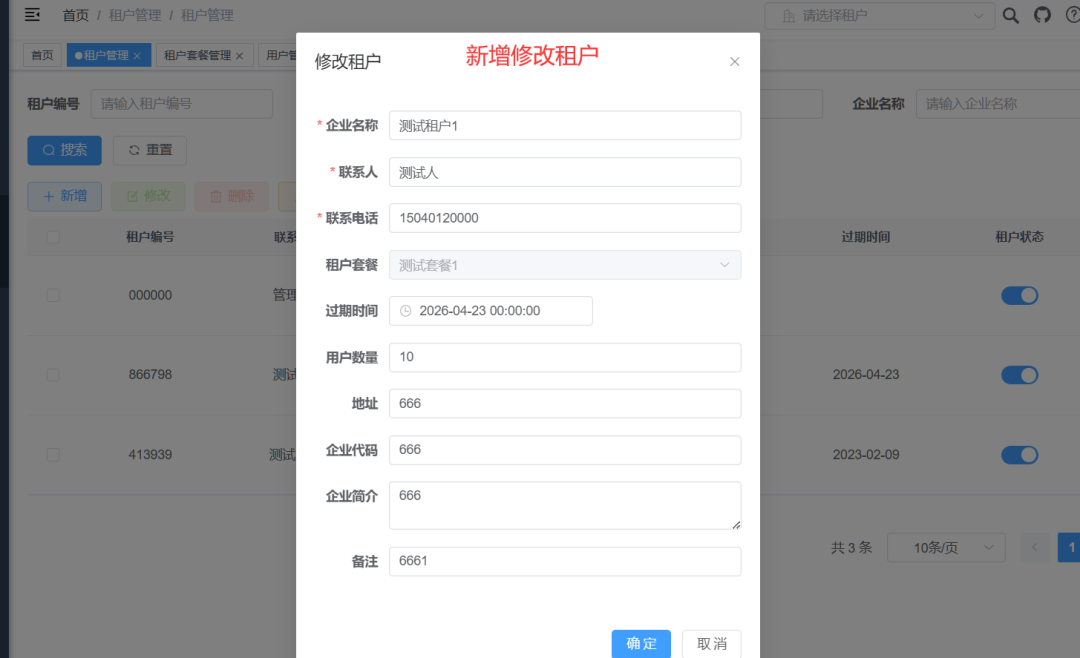This screenshot has width=1080, height=658.
Task: Tick the select-all checkbox in table header
Action: [53, 237]
